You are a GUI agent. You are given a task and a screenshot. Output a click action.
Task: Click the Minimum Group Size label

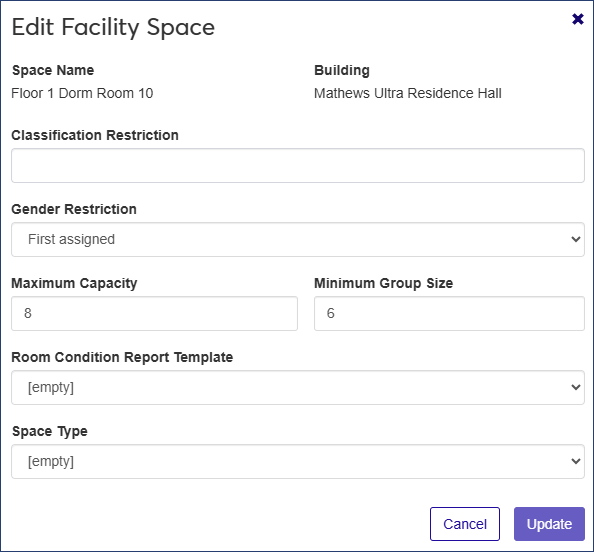click(x=383, y=283)
